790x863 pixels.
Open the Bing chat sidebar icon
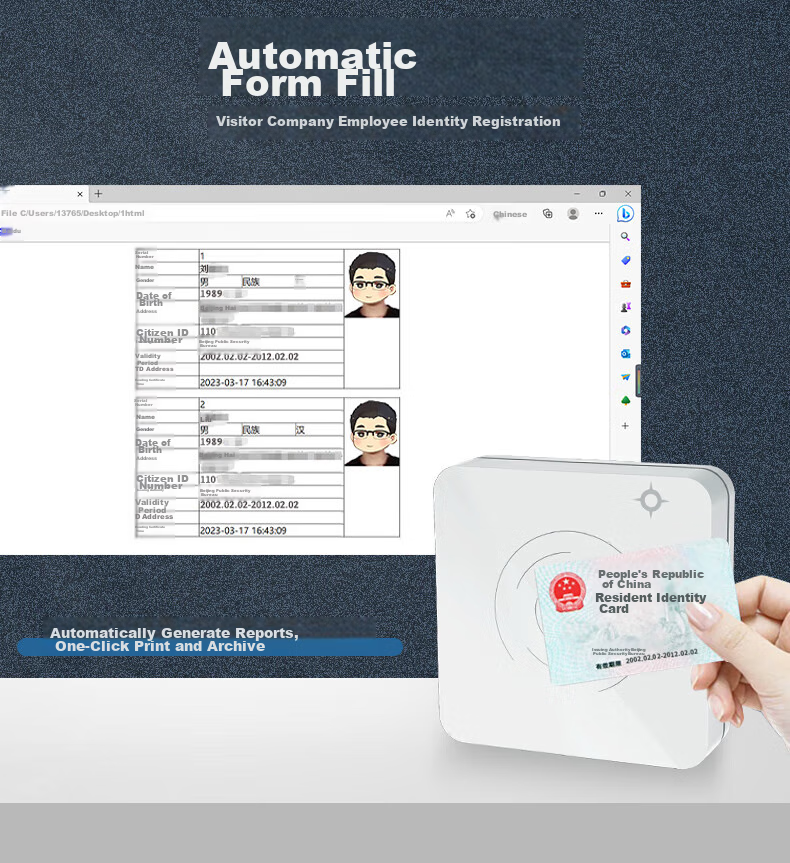tap(625, 214)
